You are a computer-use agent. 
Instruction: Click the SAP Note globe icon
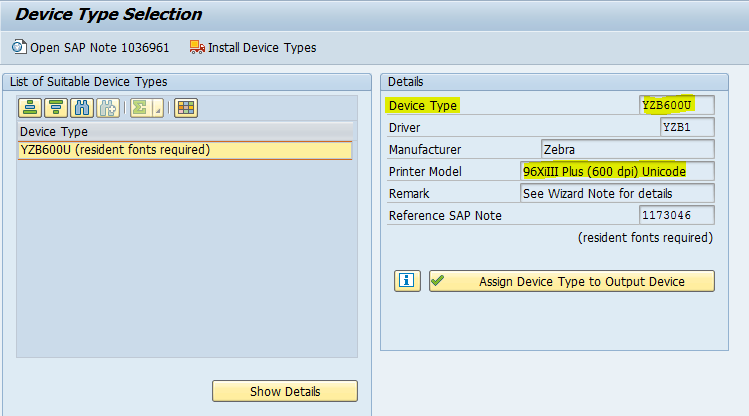19,47
